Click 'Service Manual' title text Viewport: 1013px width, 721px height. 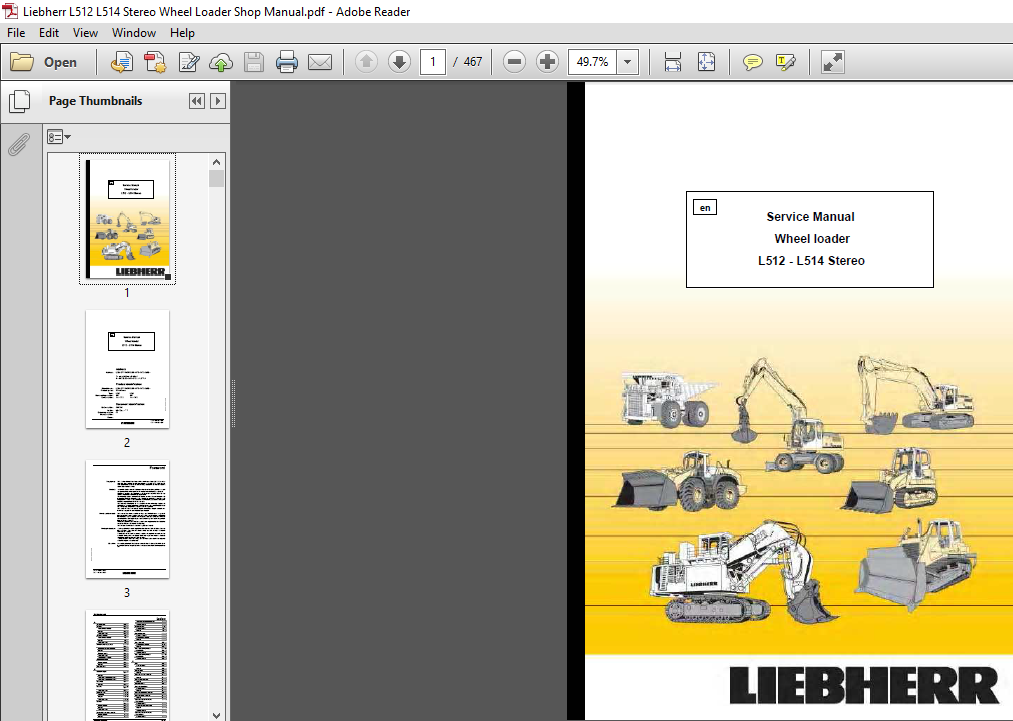[810, 217]
